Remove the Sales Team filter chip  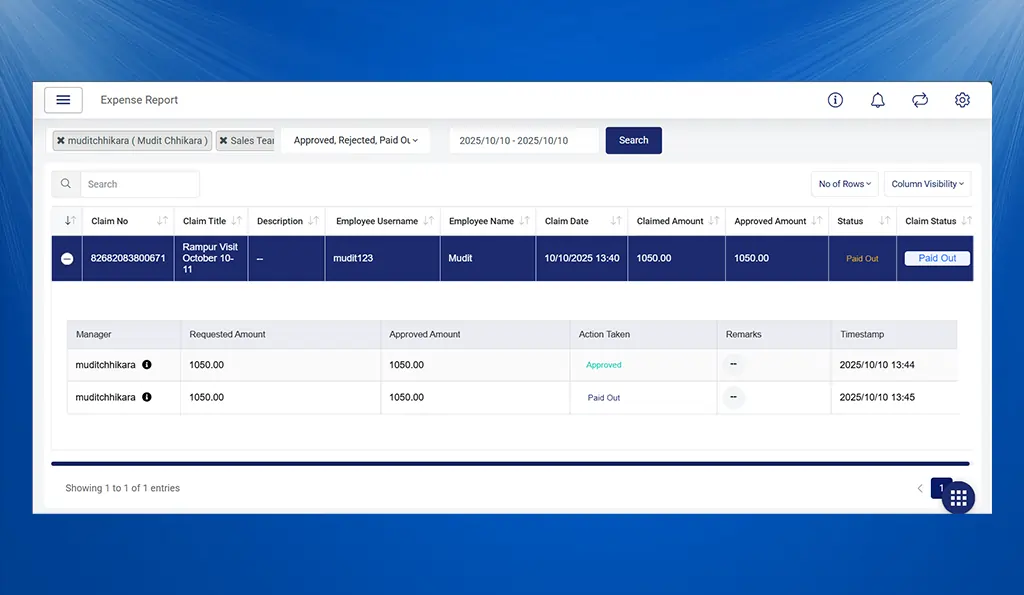224,140
